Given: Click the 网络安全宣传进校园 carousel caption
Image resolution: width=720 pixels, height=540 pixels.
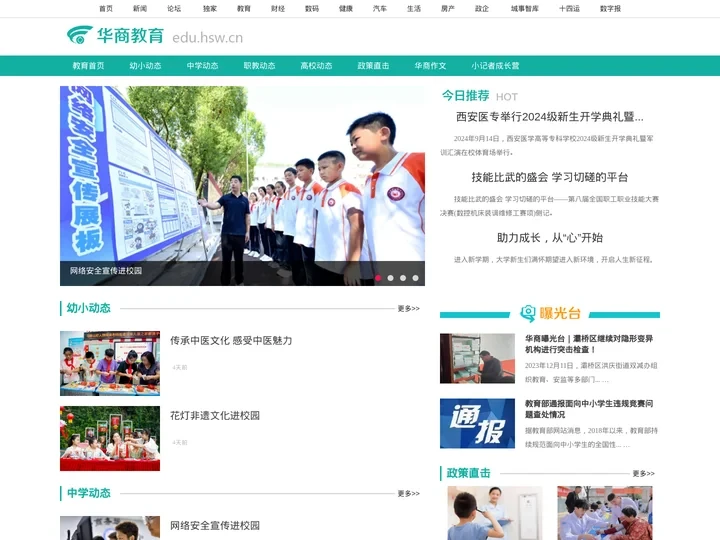Looking at the screenshot, I should 106,271.
